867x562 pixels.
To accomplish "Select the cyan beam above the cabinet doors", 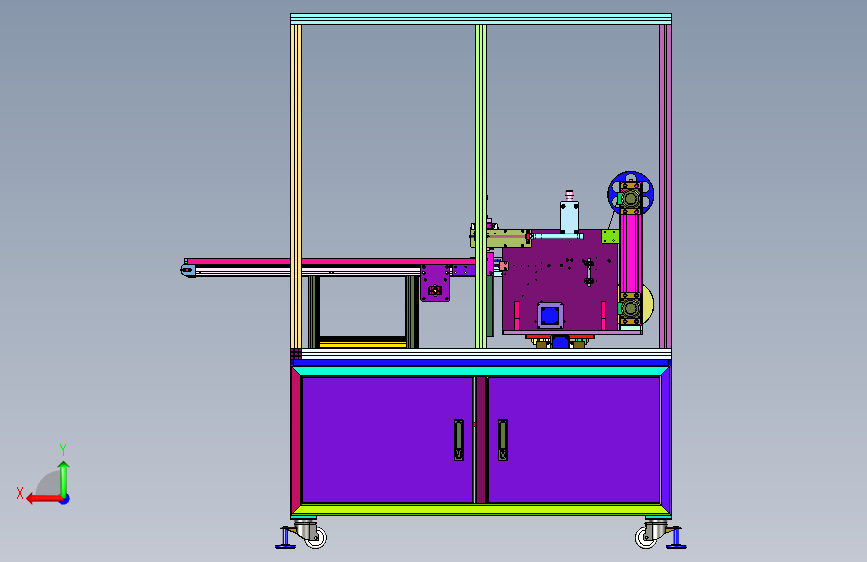I will click(481, 371).
